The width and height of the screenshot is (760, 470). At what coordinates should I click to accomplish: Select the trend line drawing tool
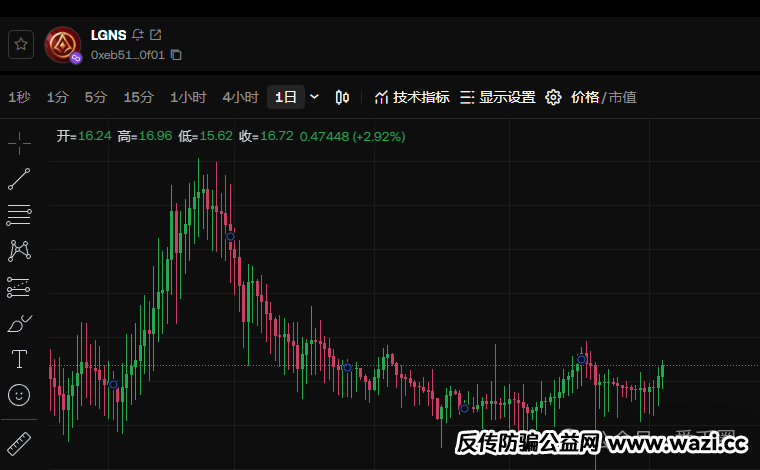[x=19, y=179]
